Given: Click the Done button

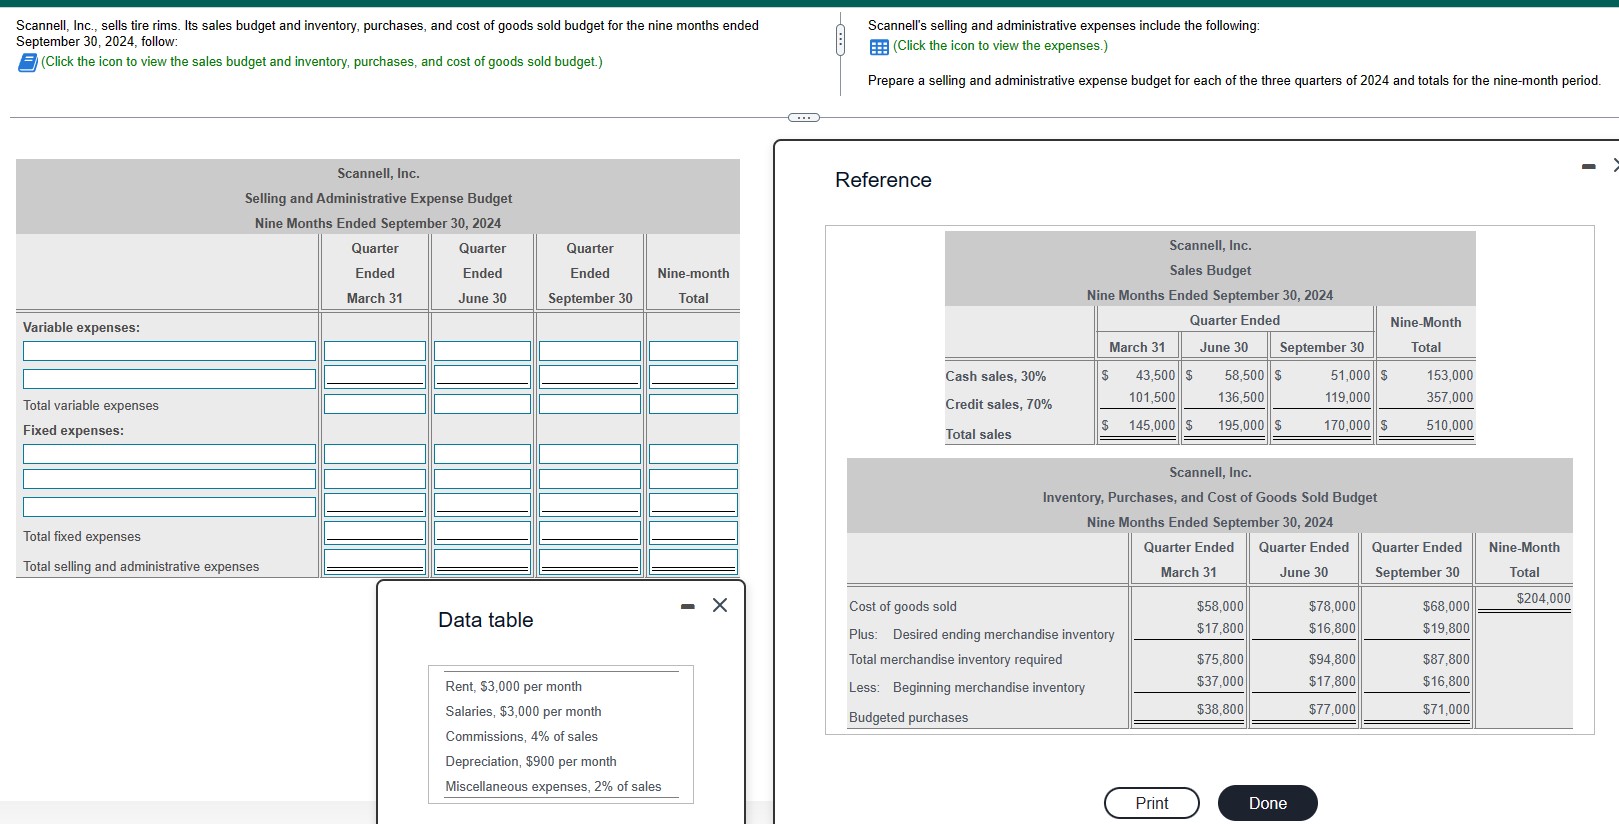Looking at the screenshot, I should 1267,803.
